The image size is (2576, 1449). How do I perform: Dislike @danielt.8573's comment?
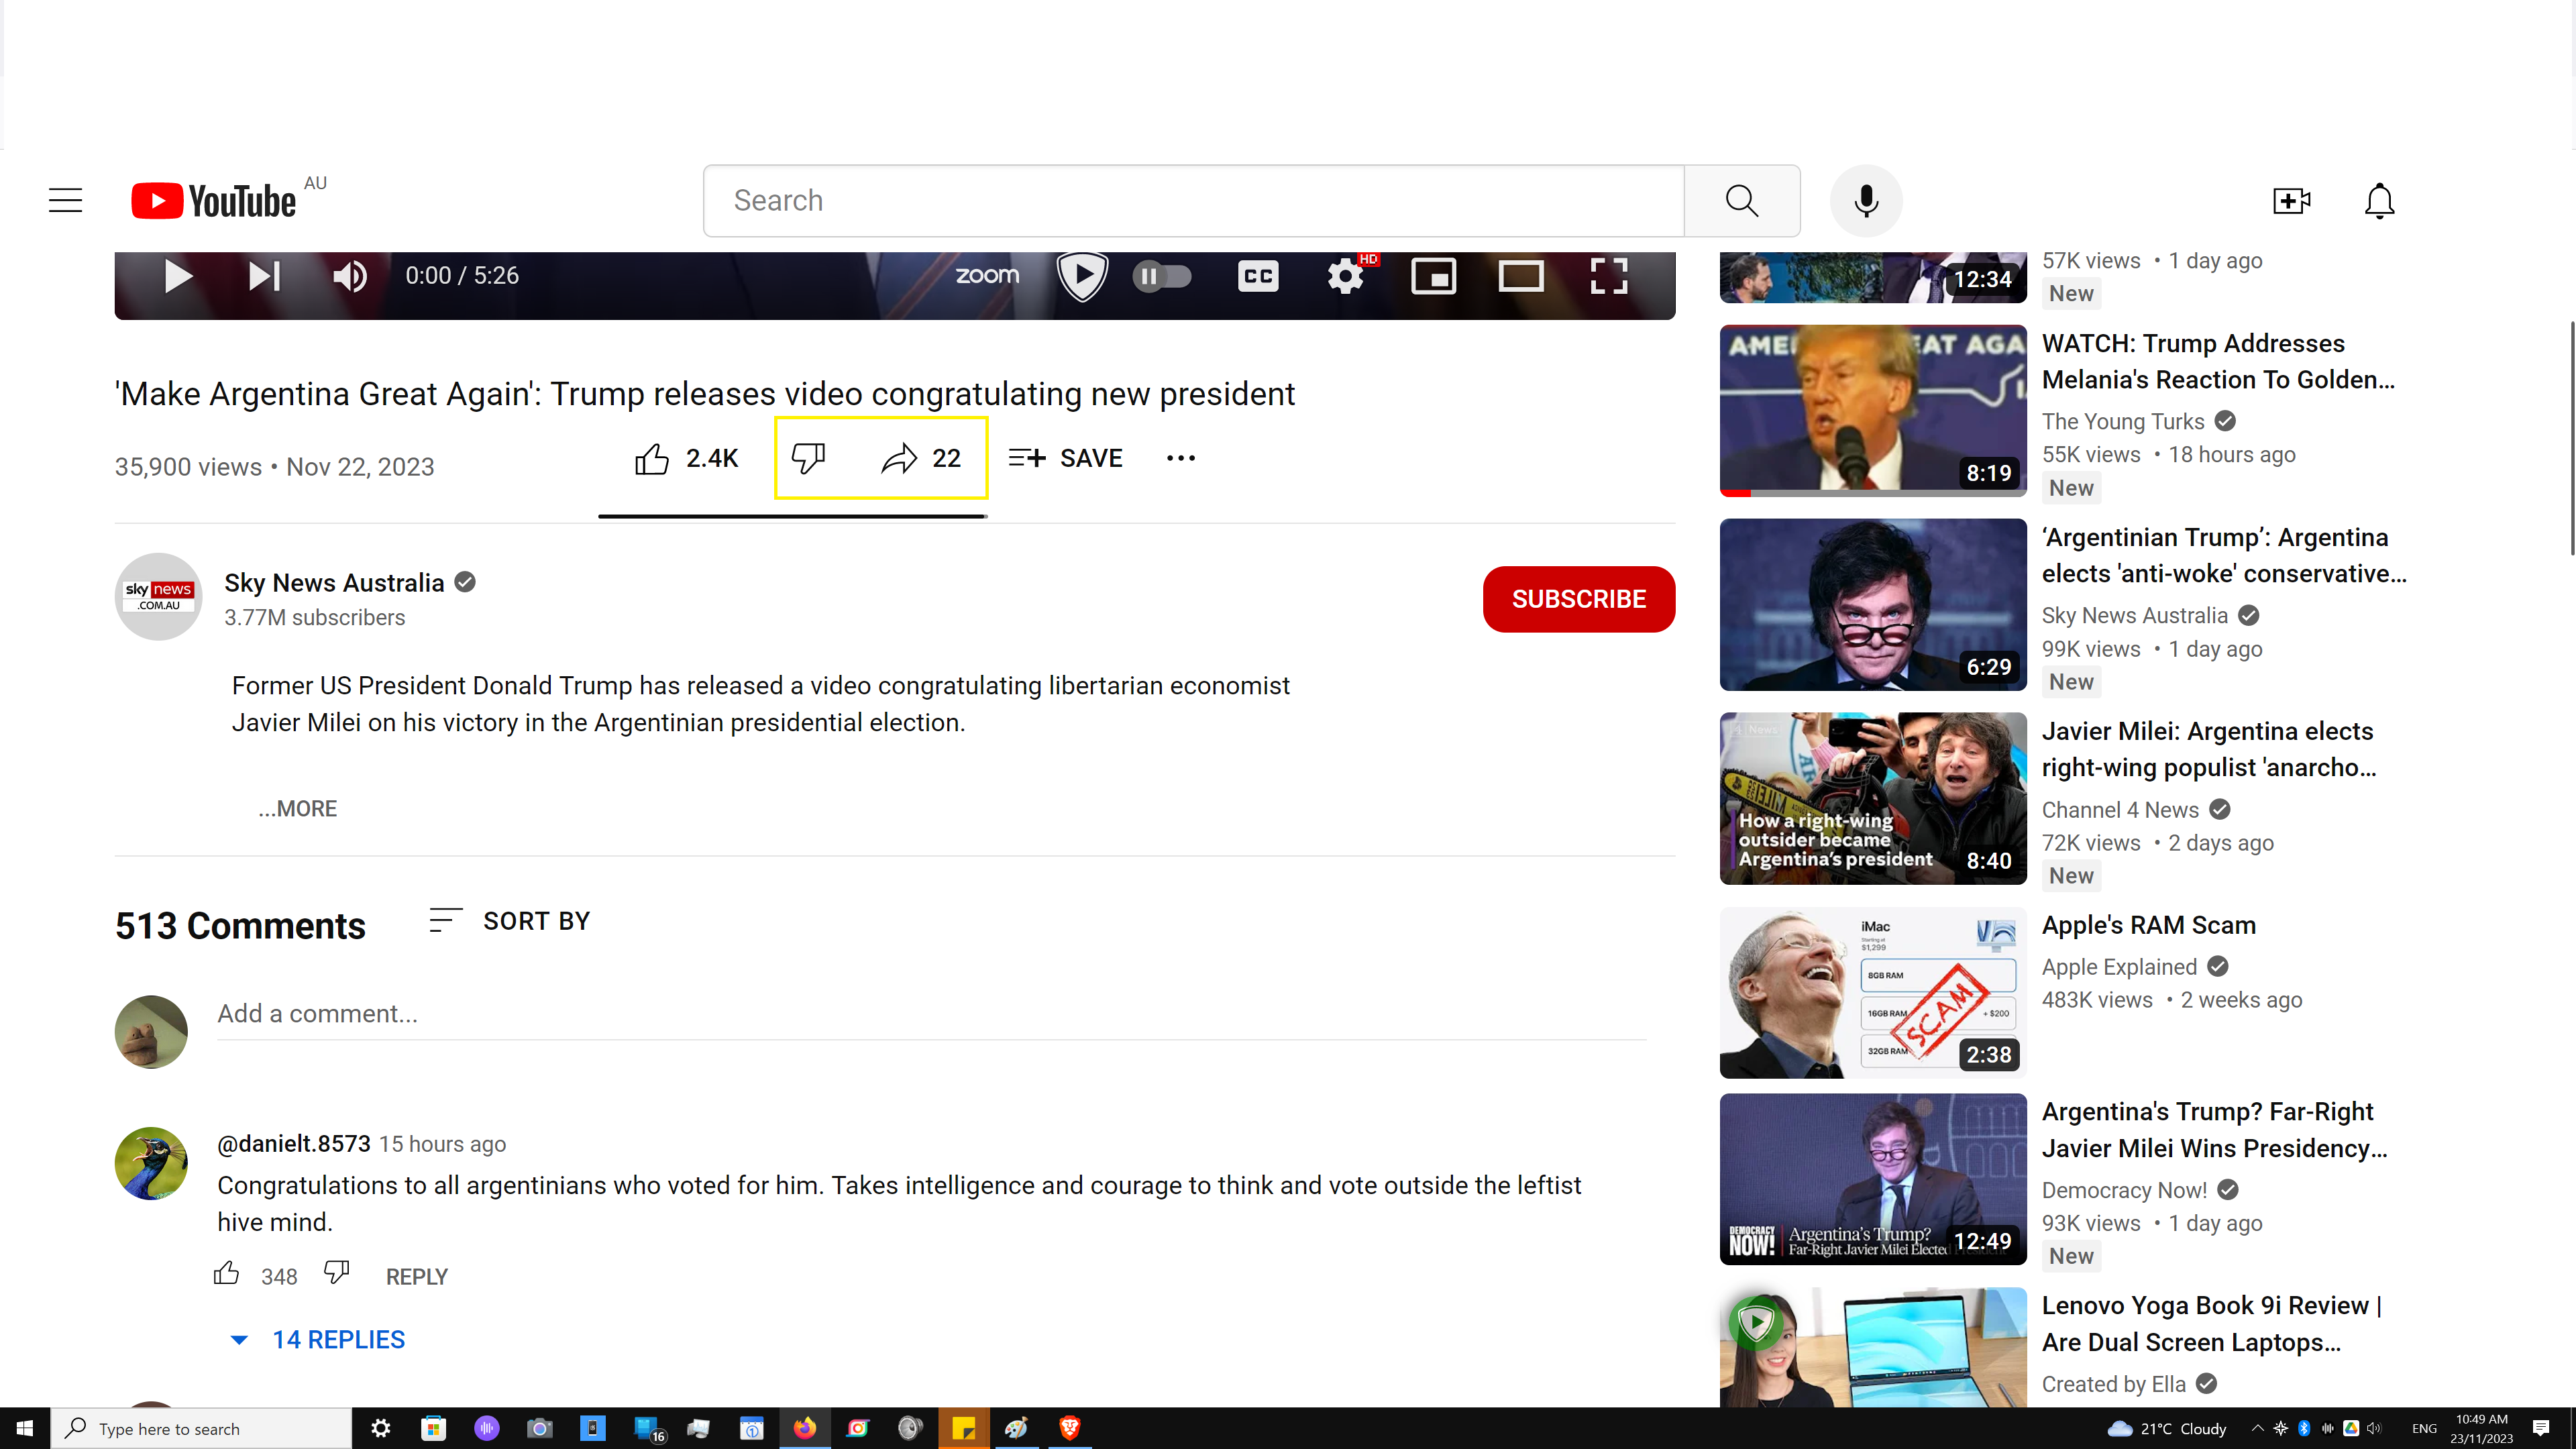pyautogui.click(x=336, y=1273)
